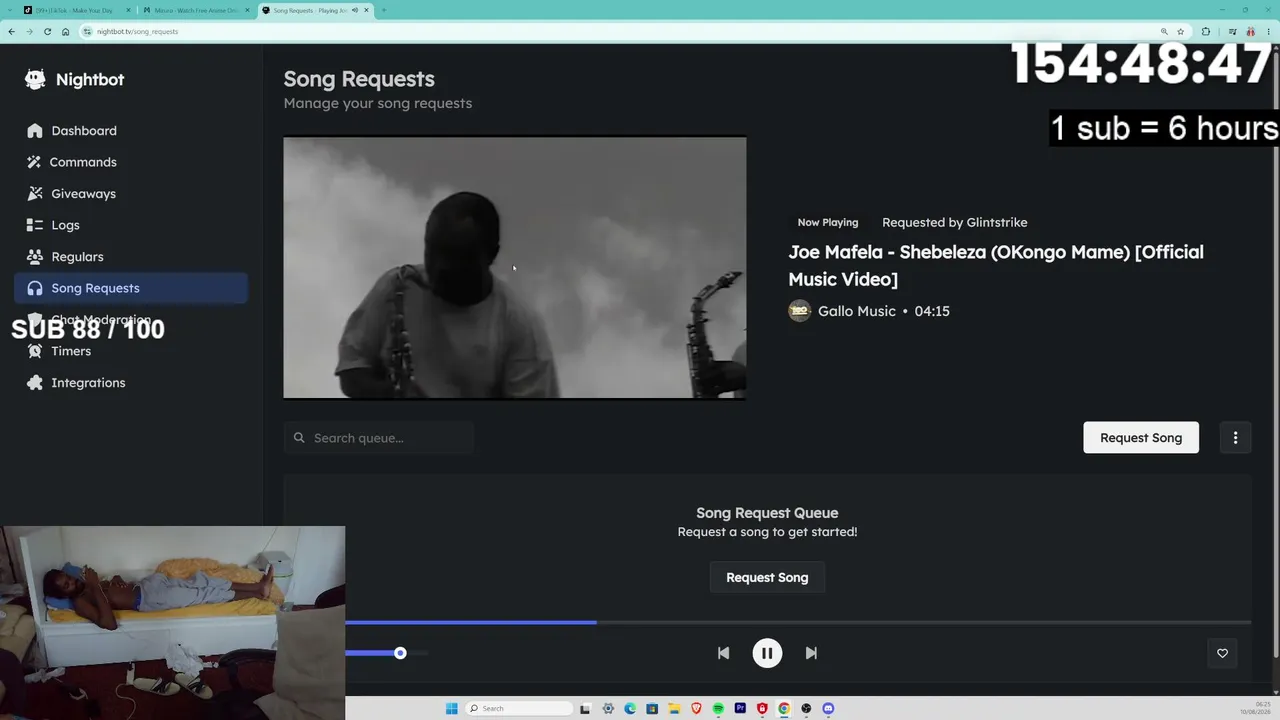Open the tab search dropdown arrow
This screenshot has height=720, width=1280.
(x=8, y=10)
